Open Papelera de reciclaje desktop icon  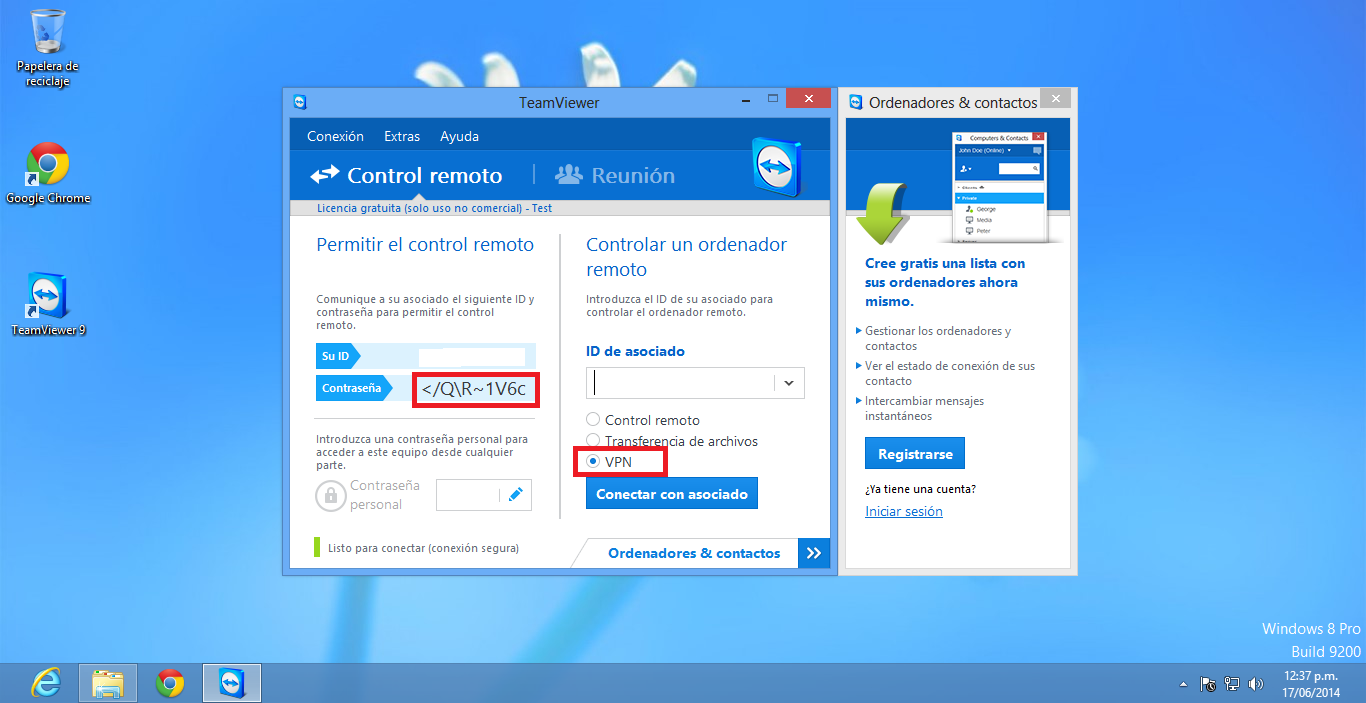[x=47, y=47]
